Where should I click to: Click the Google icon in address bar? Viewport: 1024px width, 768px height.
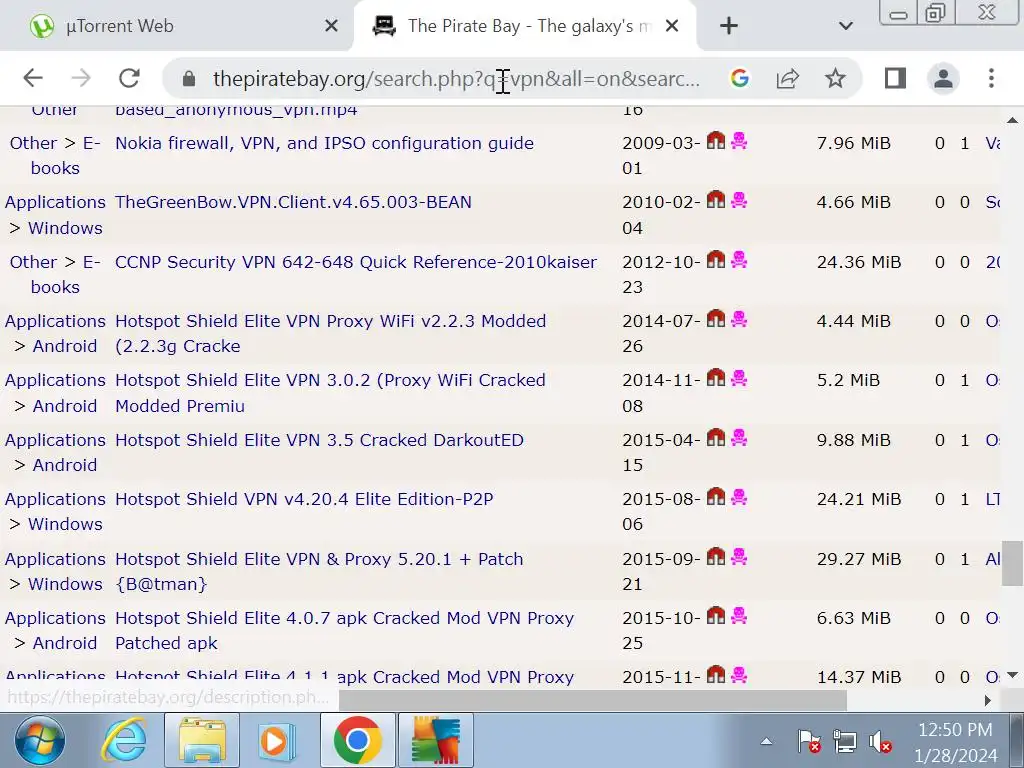739,78
